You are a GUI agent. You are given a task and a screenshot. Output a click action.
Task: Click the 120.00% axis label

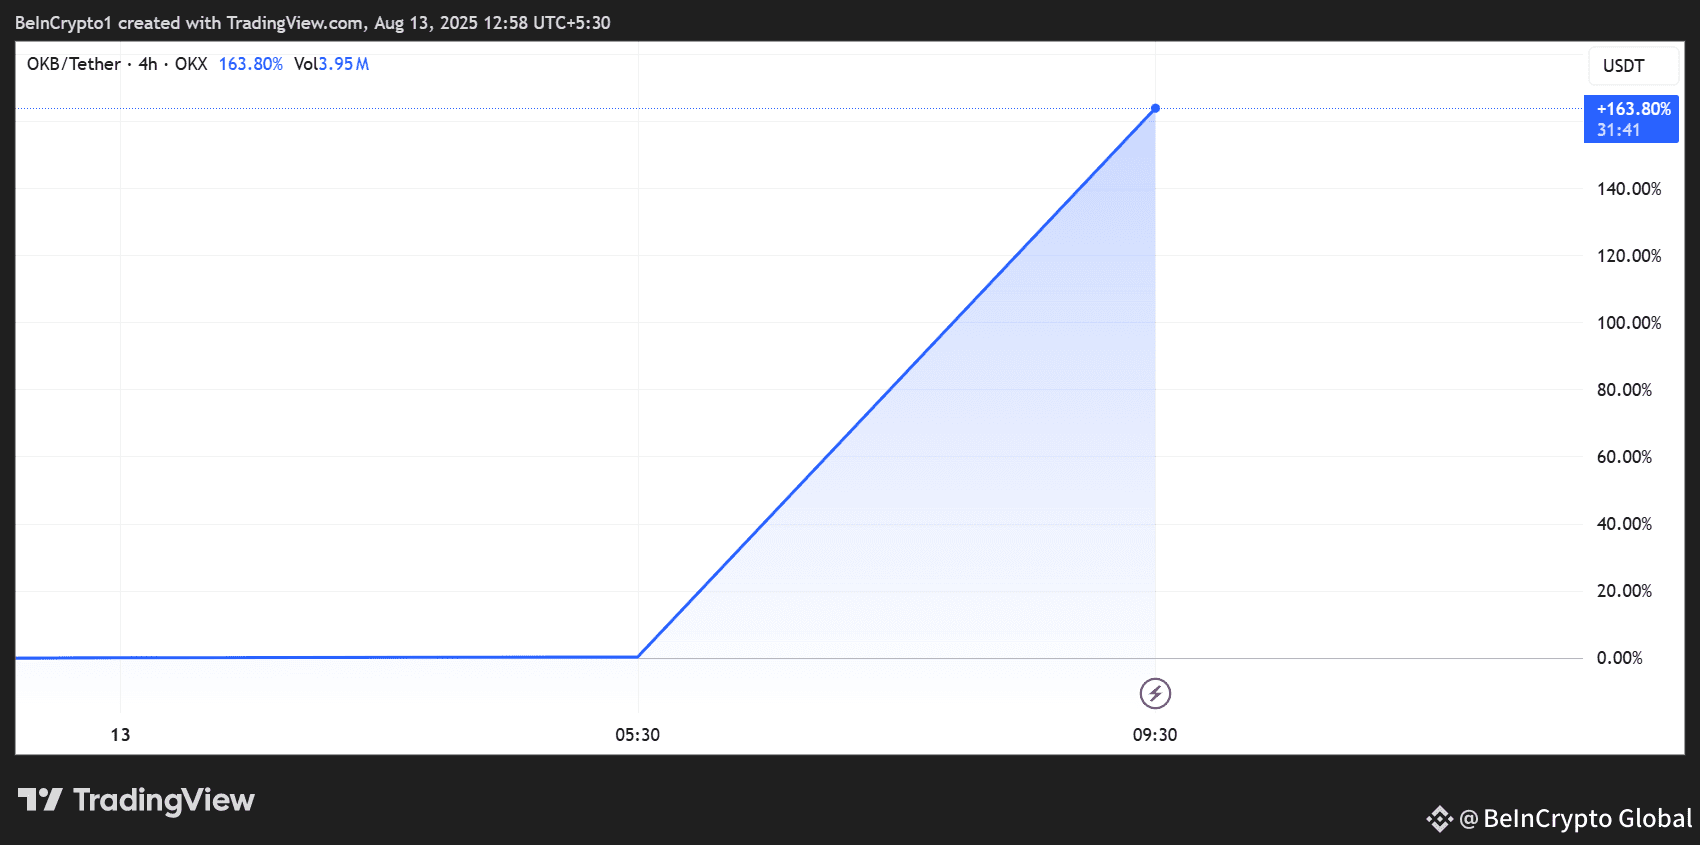coord(1629,256)
